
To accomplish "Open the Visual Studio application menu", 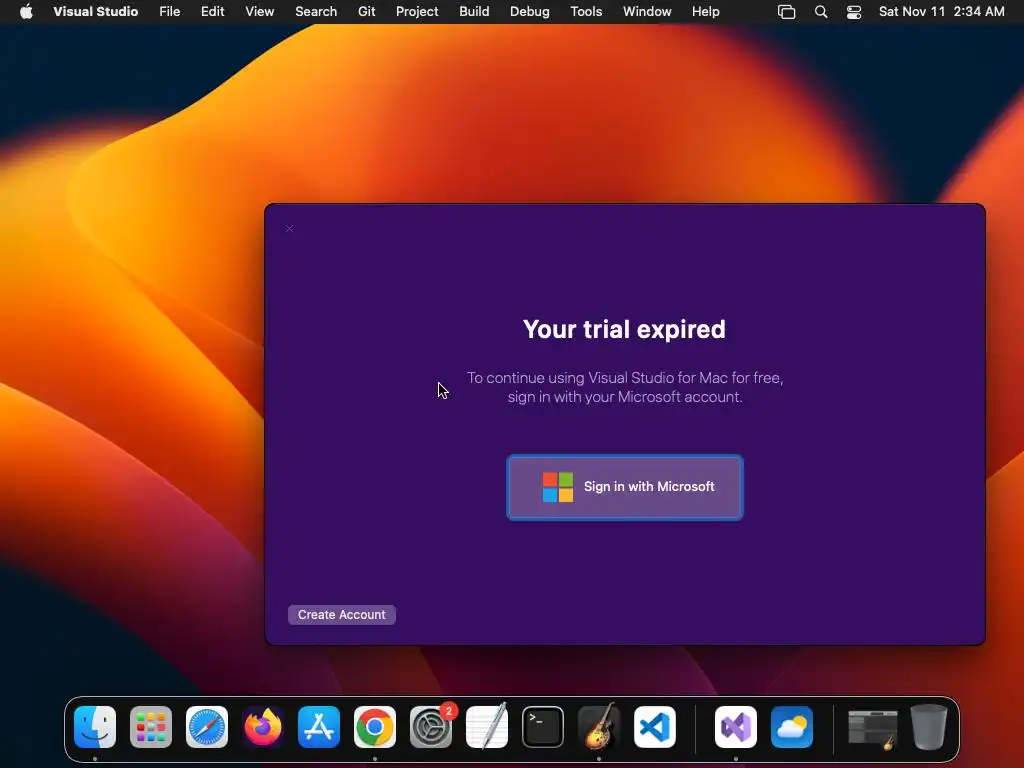I will coord(95,12).
